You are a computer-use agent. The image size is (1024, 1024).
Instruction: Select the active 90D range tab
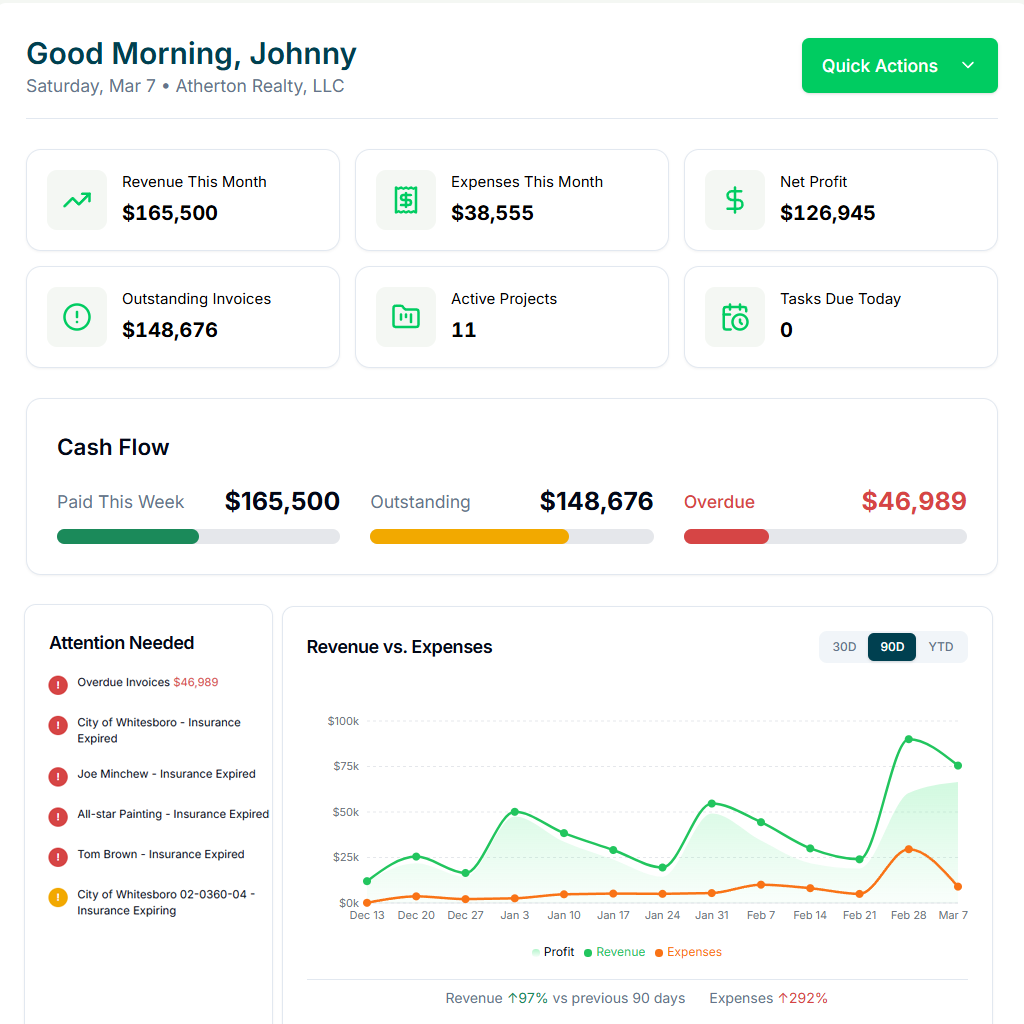coord(892,647)
